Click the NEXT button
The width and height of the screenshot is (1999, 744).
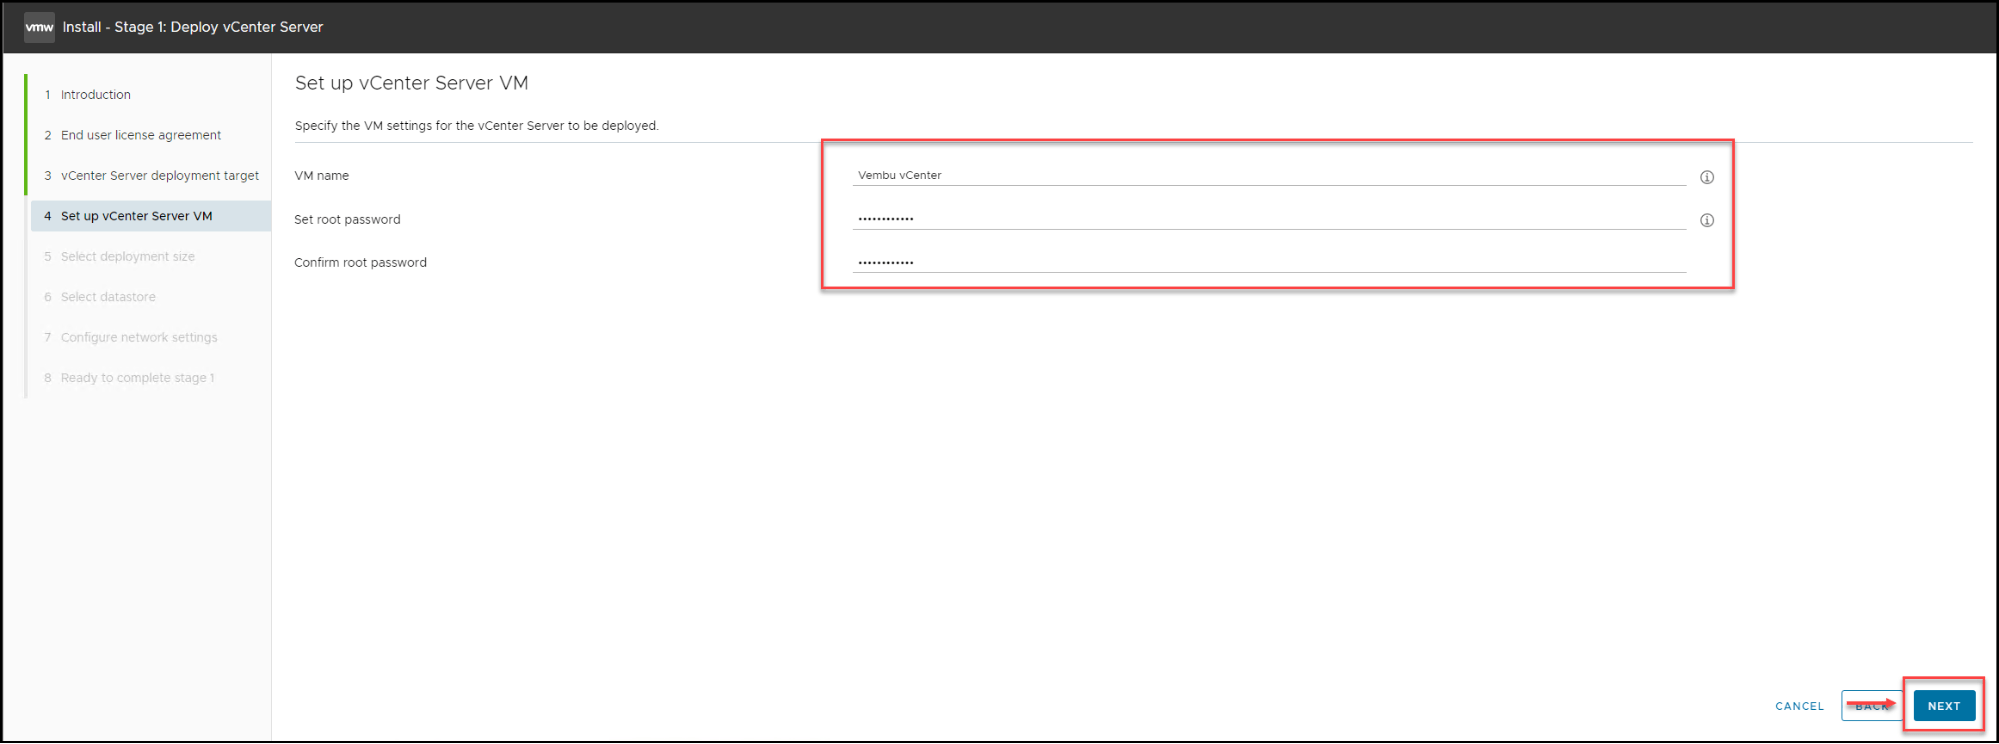[1944, 706]
